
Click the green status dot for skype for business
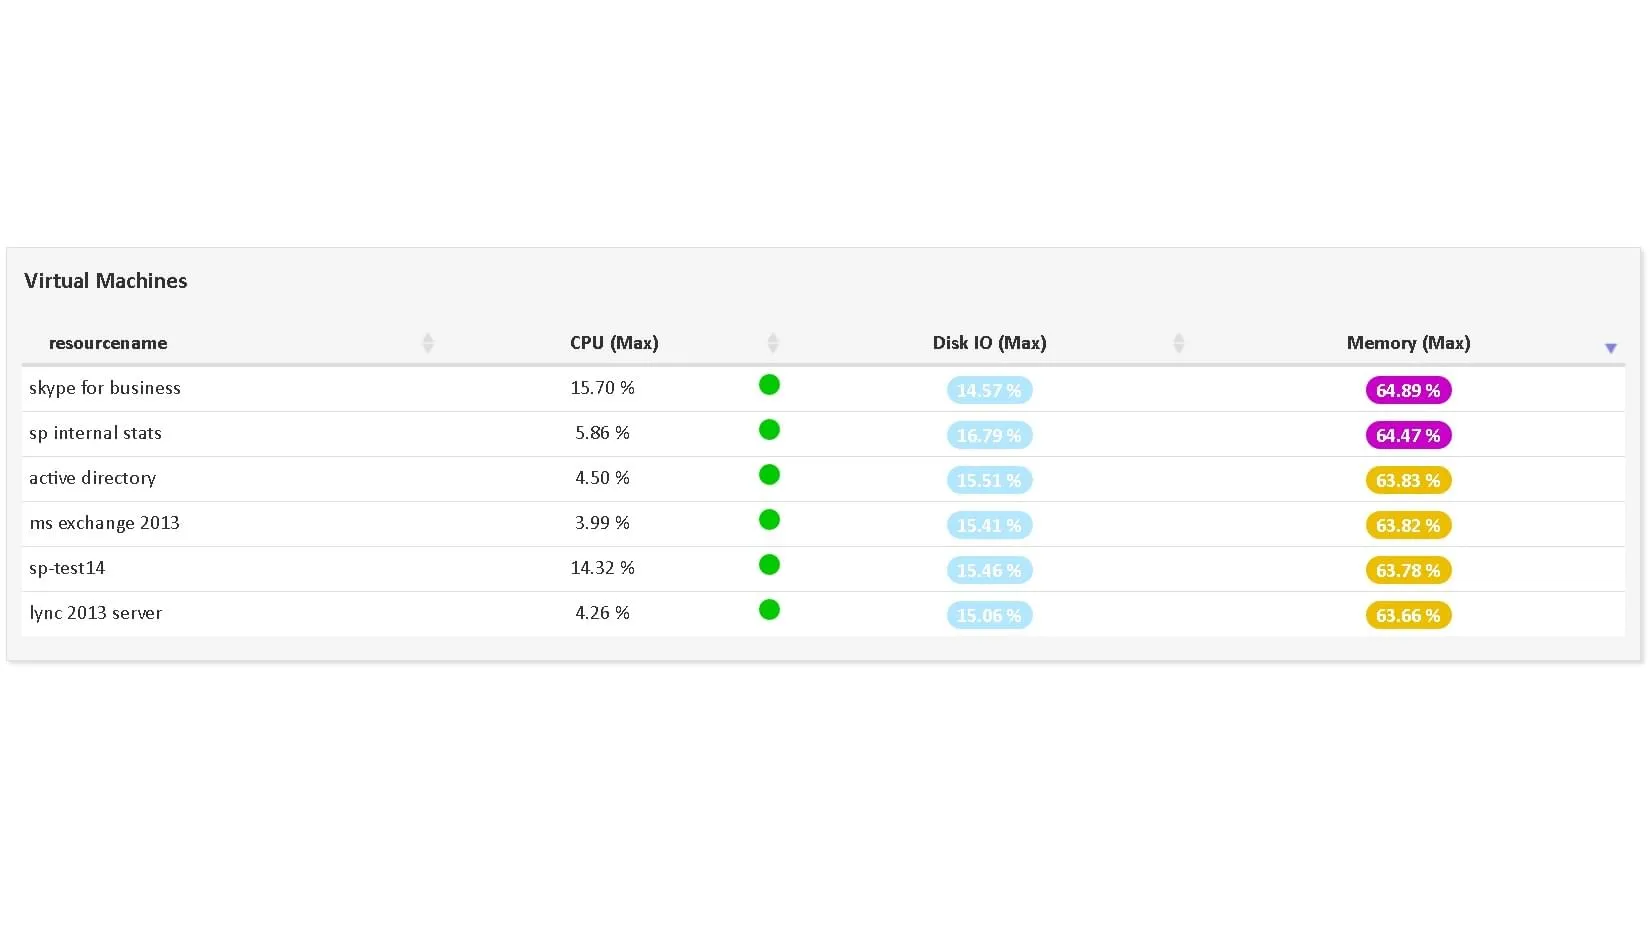click(769, 384)
